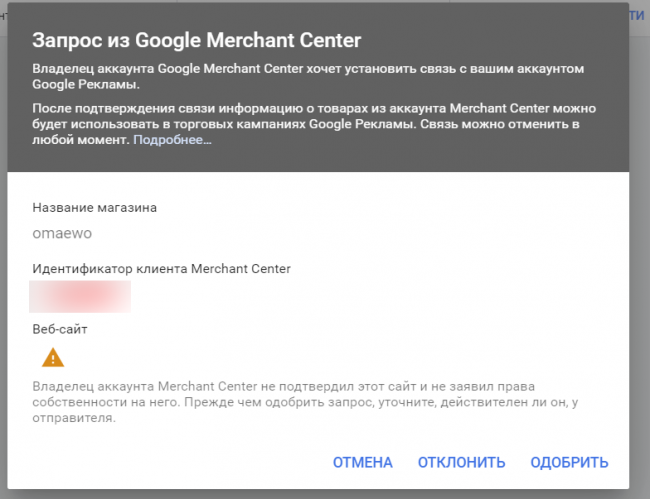650x499 pixels.
Task: Approve the request with ОДОБРИТЬ
Action: tap(569, 462)
